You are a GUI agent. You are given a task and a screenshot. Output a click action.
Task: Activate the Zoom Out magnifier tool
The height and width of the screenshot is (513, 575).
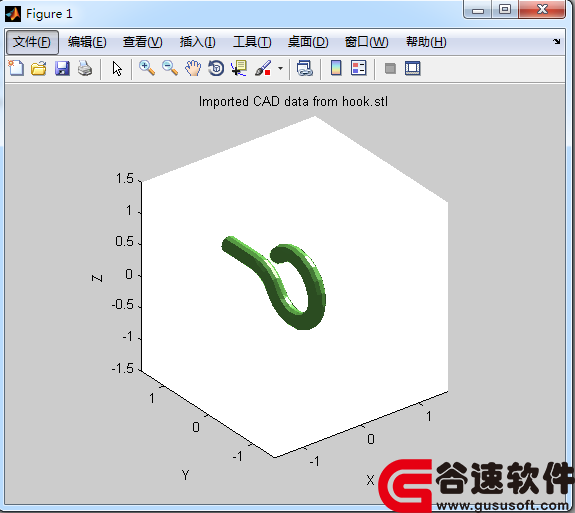pyautogui.click(x=170, y=68)
